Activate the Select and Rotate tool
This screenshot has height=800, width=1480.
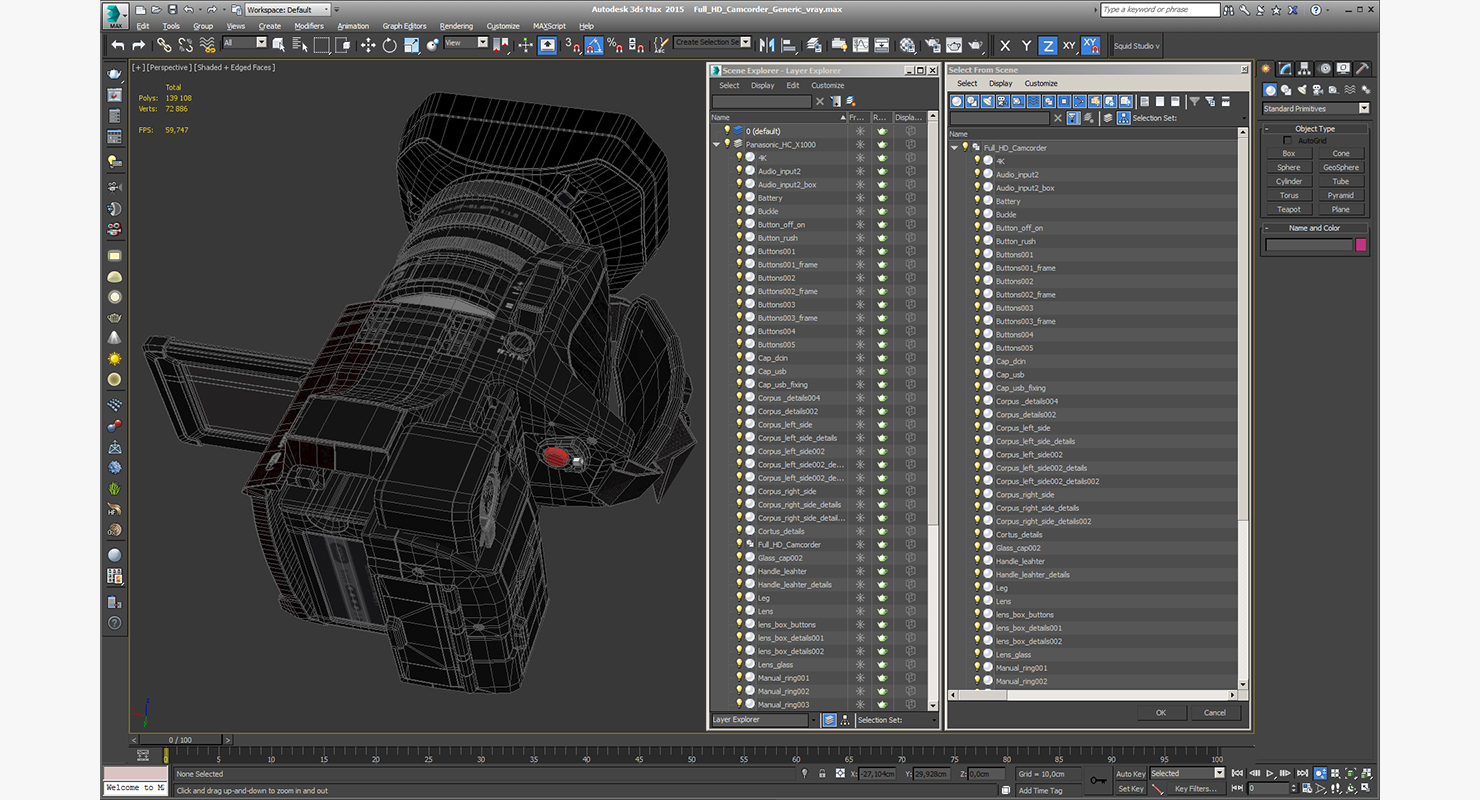pos(389,45)
